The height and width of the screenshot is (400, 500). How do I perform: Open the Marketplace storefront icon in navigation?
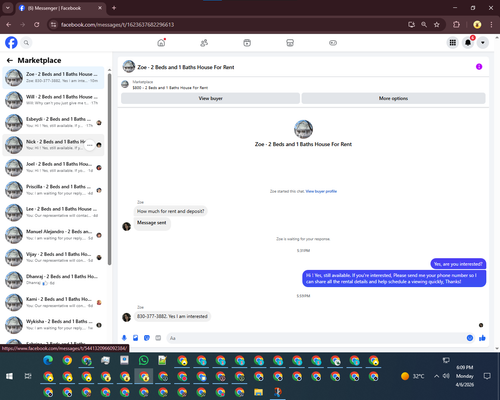(290, 43)
